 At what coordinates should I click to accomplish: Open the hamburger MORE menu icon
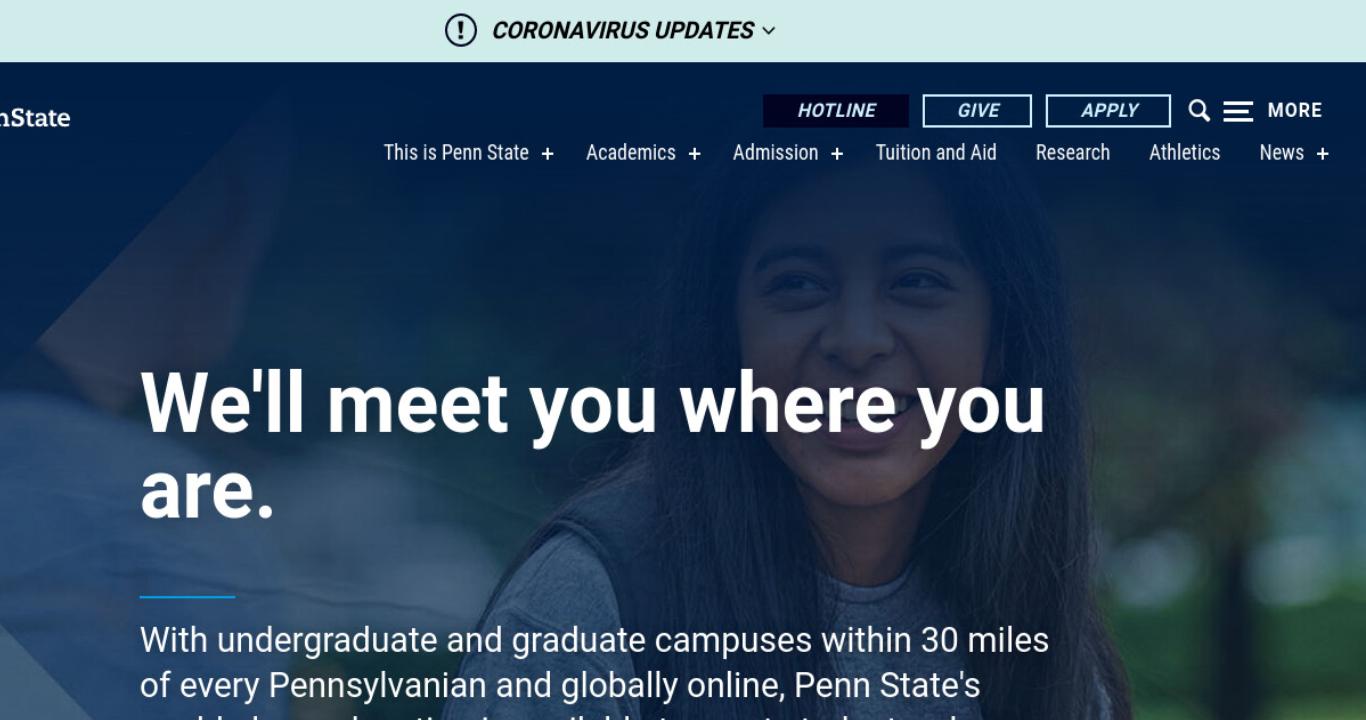click(1238, 111)
